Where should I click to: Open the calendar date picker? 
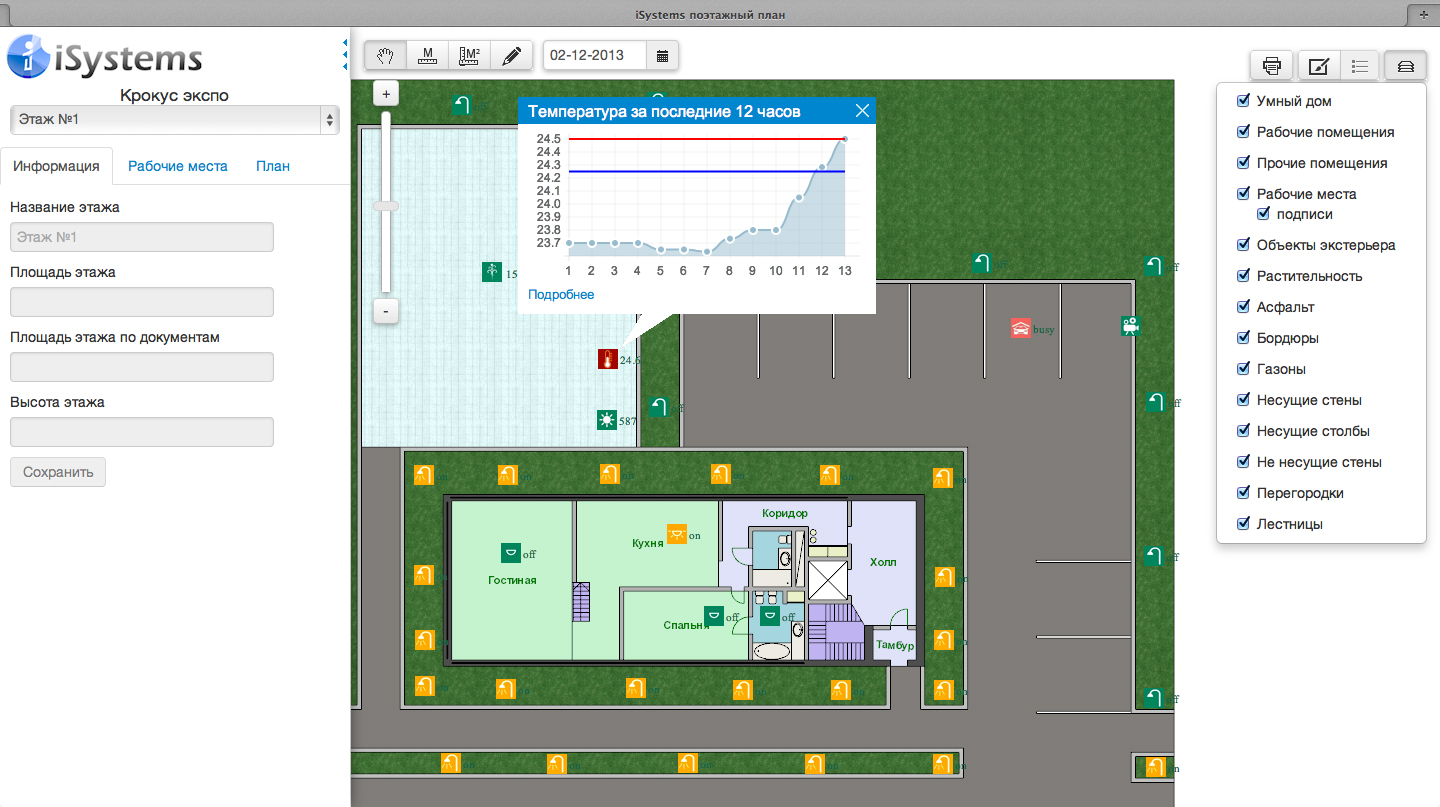click(662, 55)
